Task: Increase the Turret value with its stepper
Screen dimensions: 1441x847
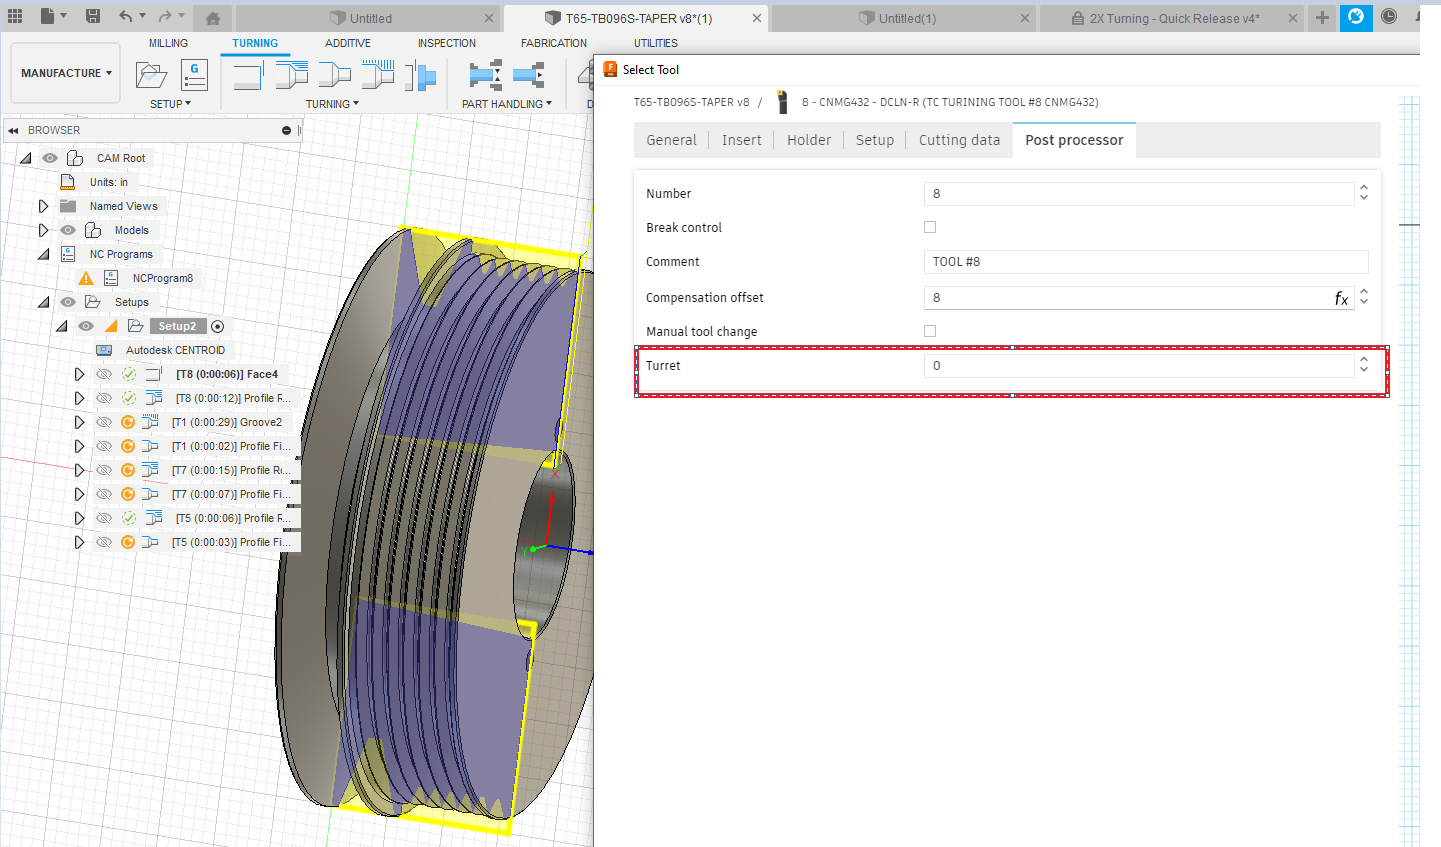Action: click(x=1363, y=361)
